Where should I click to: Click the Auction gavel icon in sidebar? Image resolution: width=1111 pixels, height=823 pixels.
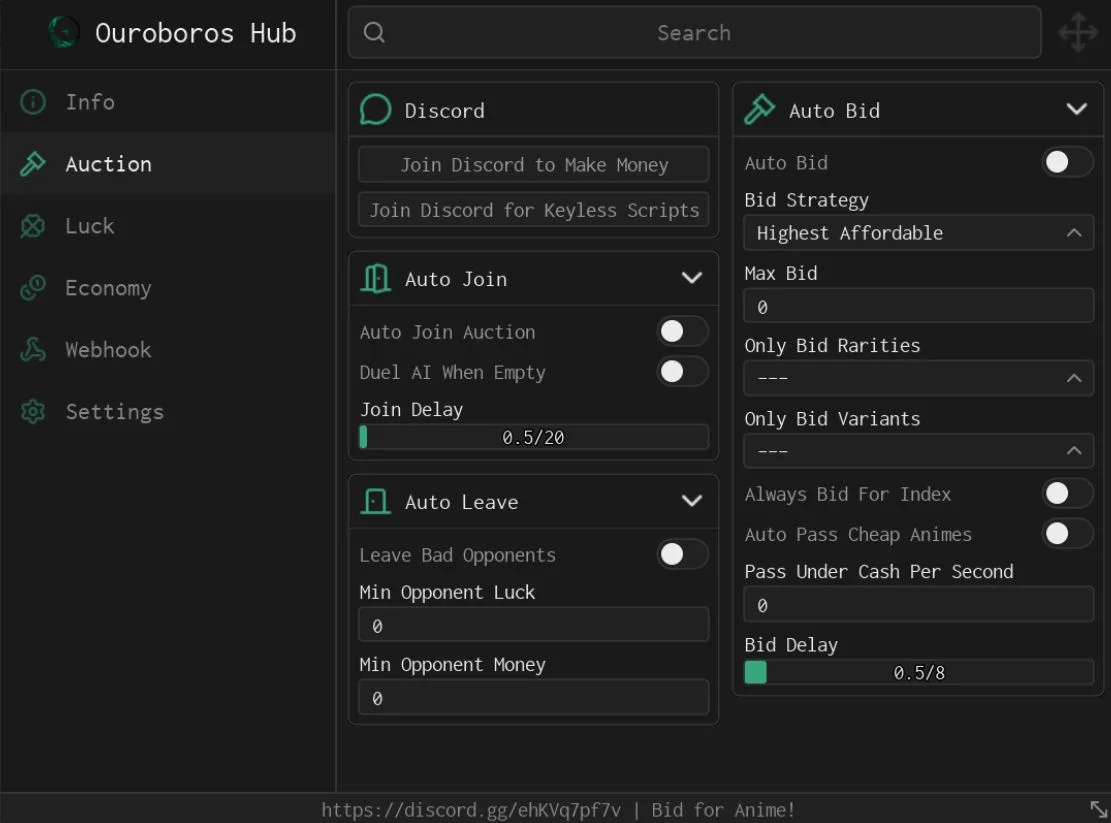tap(33, 164)
